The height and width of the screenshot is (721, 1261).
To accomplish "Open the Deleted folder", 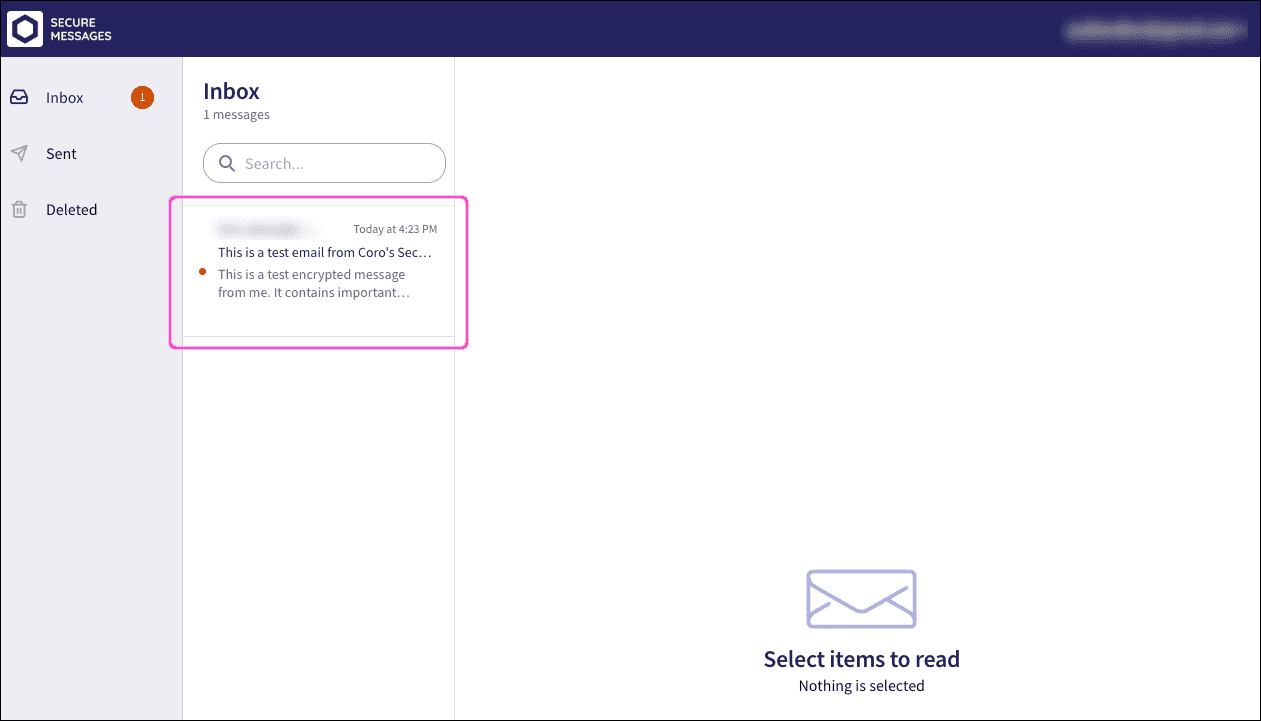I will pos(71,209).
